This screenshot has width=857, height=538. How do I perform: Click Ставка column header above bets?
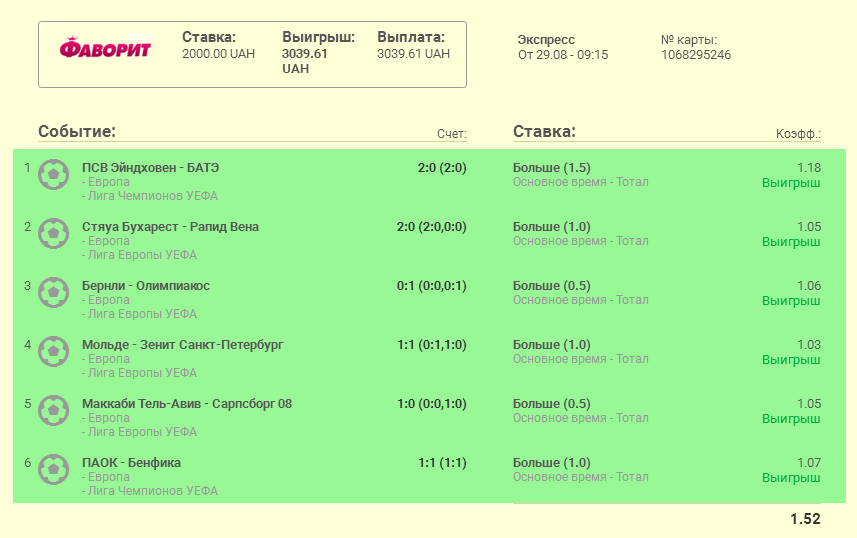pos(544,131)
